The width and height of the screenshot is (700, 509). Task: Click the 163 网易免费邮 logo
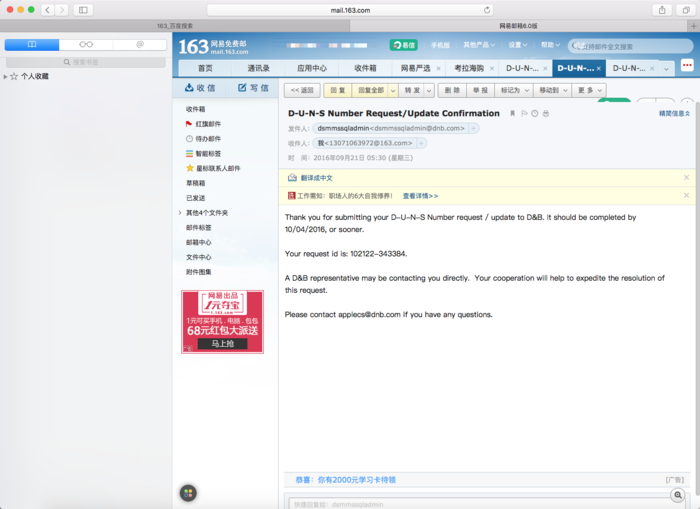[213, 46]
